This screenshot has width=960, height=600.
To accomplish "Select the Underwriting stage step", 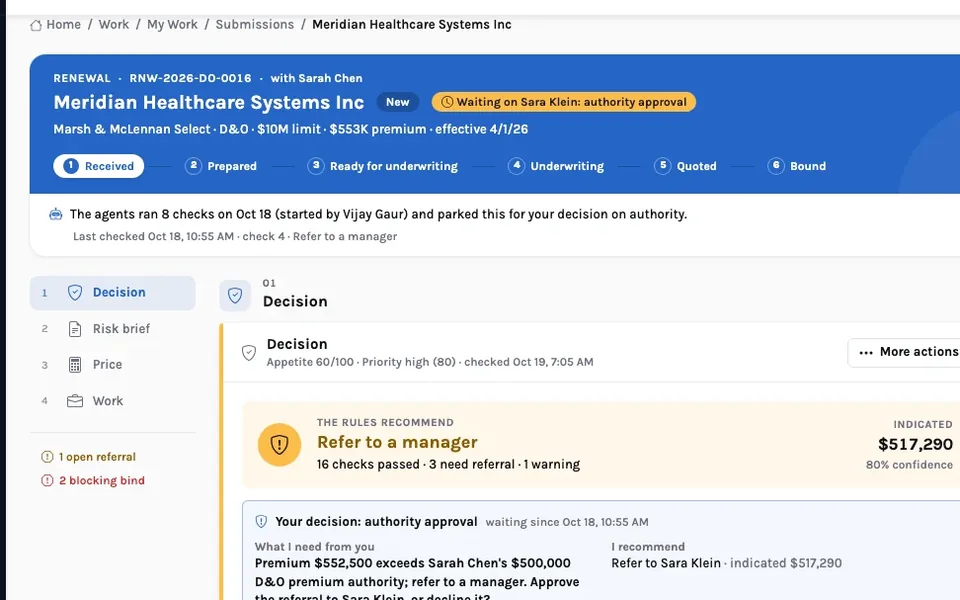I will coord(556,166).
